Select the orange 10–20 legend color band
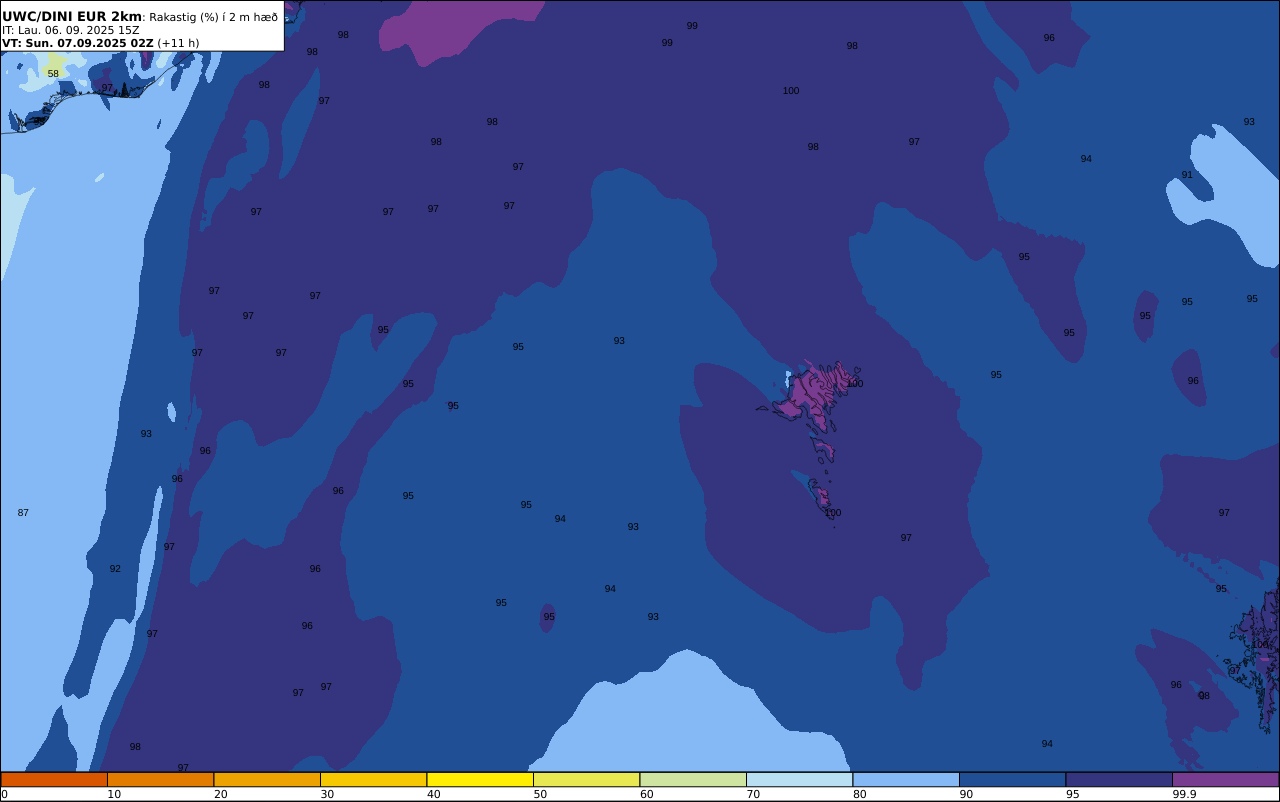Image resolution: width=1280 pixels, height=802 pixels. point(160,779)
